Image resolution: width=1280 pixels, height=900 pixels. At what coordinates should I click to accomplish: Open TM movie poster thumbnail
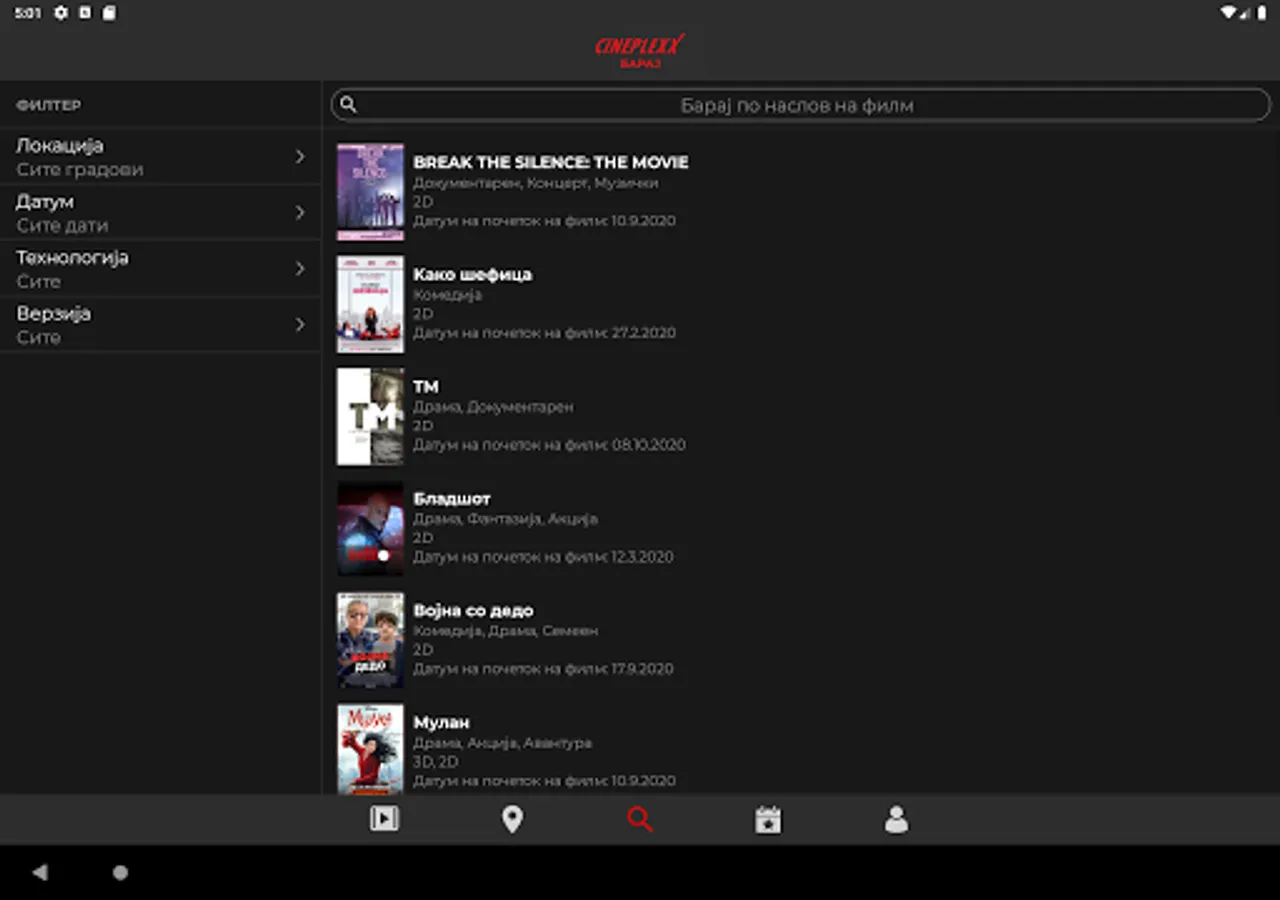pyautogui.click(x=370, y=416)
